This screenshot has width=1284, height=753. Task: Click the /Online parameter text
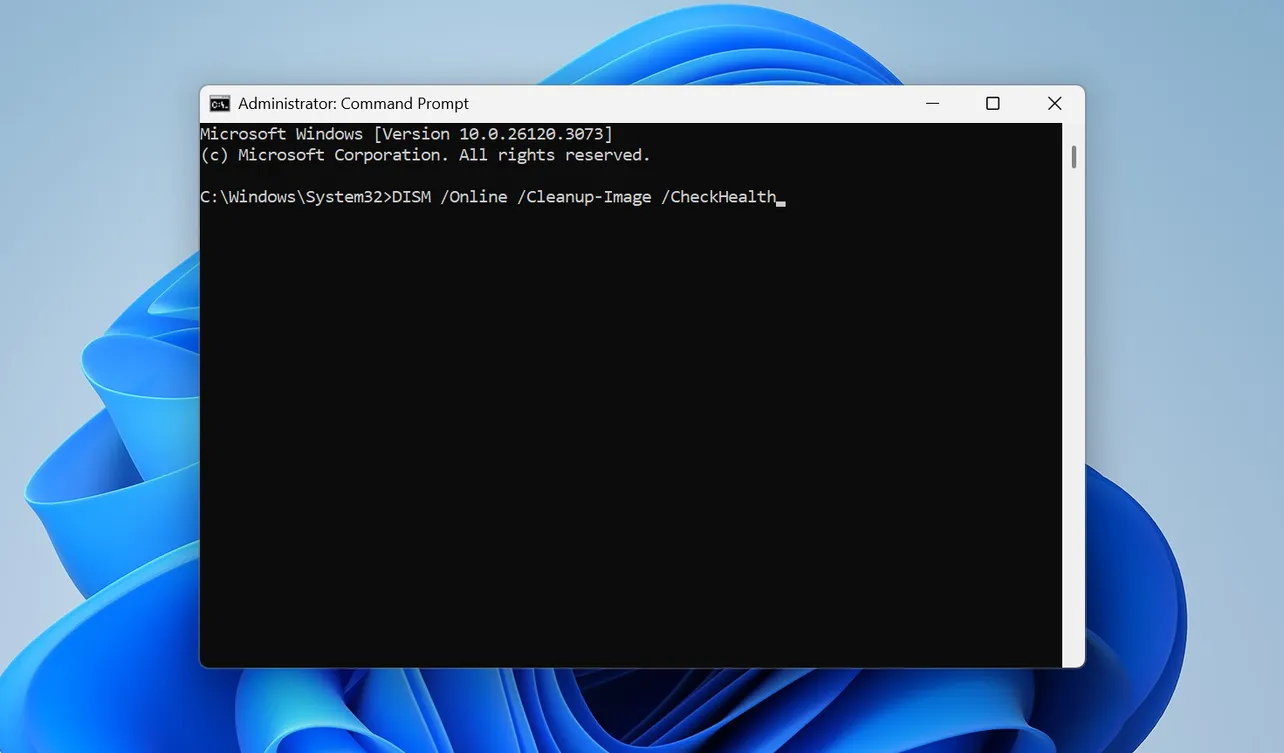pos(477,196)
